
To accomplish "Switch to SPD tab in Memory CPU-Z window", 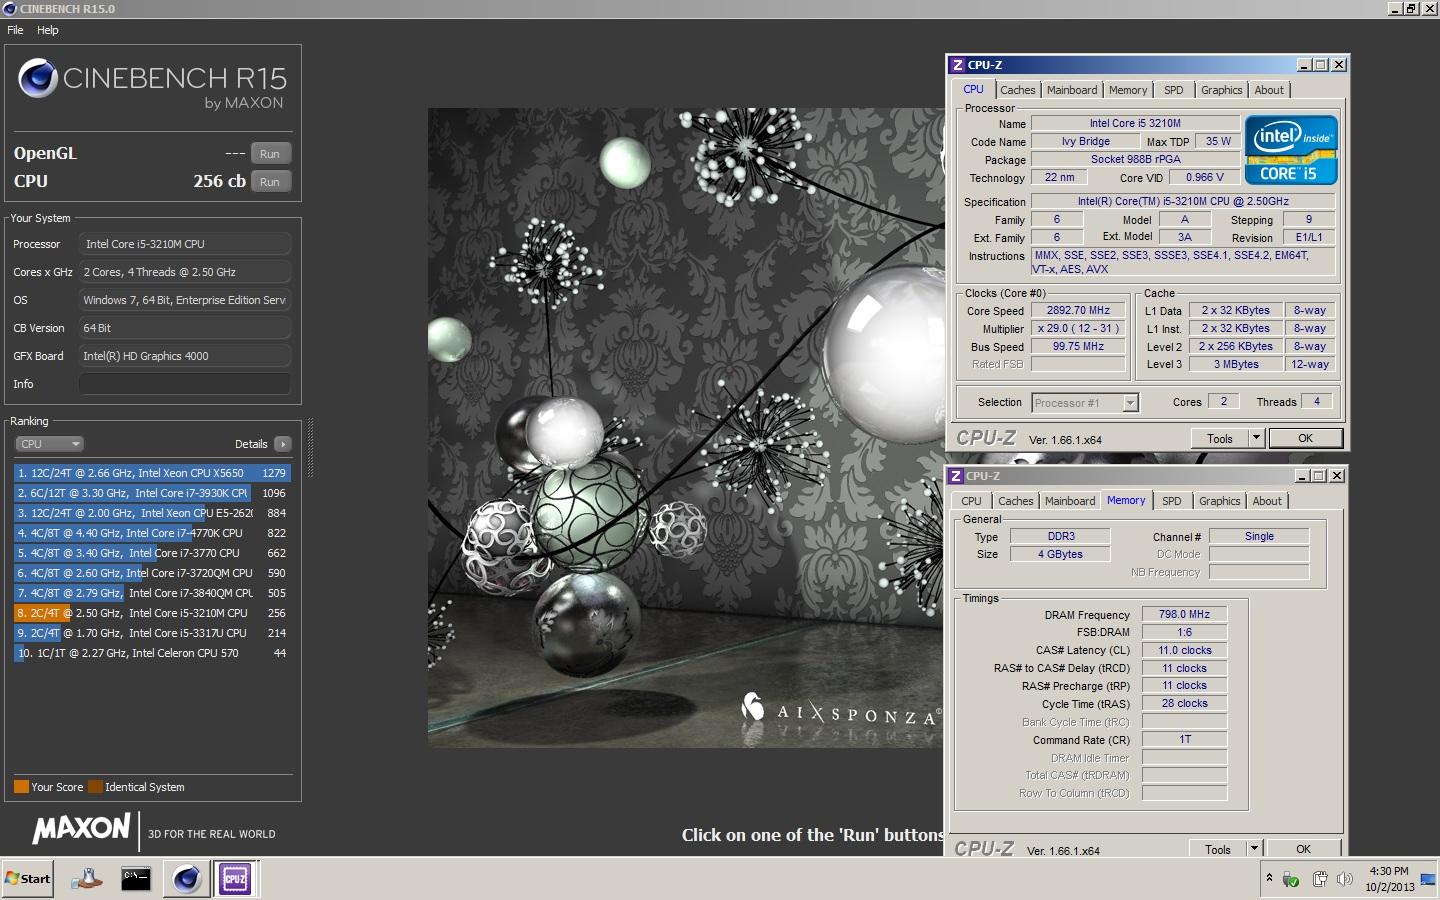I will click(1172, 501).
